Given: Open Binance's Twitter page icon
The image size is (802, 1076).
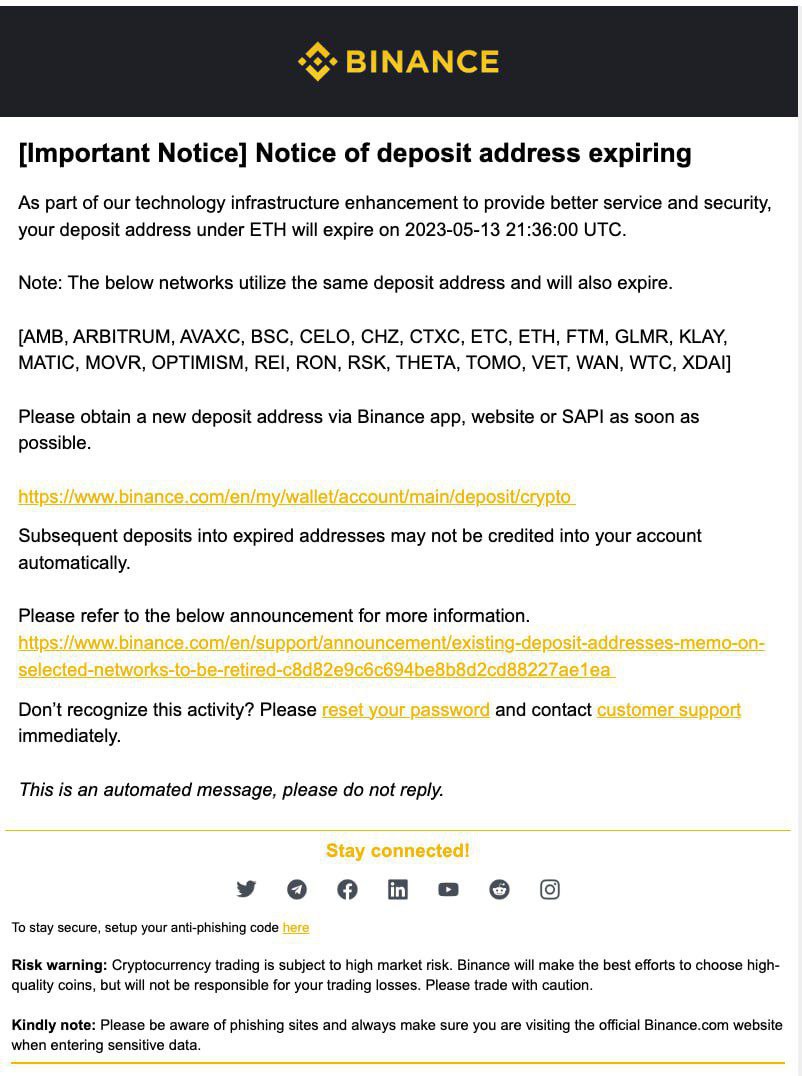Looking at the screenshot, I should pyautogui.click(x=246, y=889).
